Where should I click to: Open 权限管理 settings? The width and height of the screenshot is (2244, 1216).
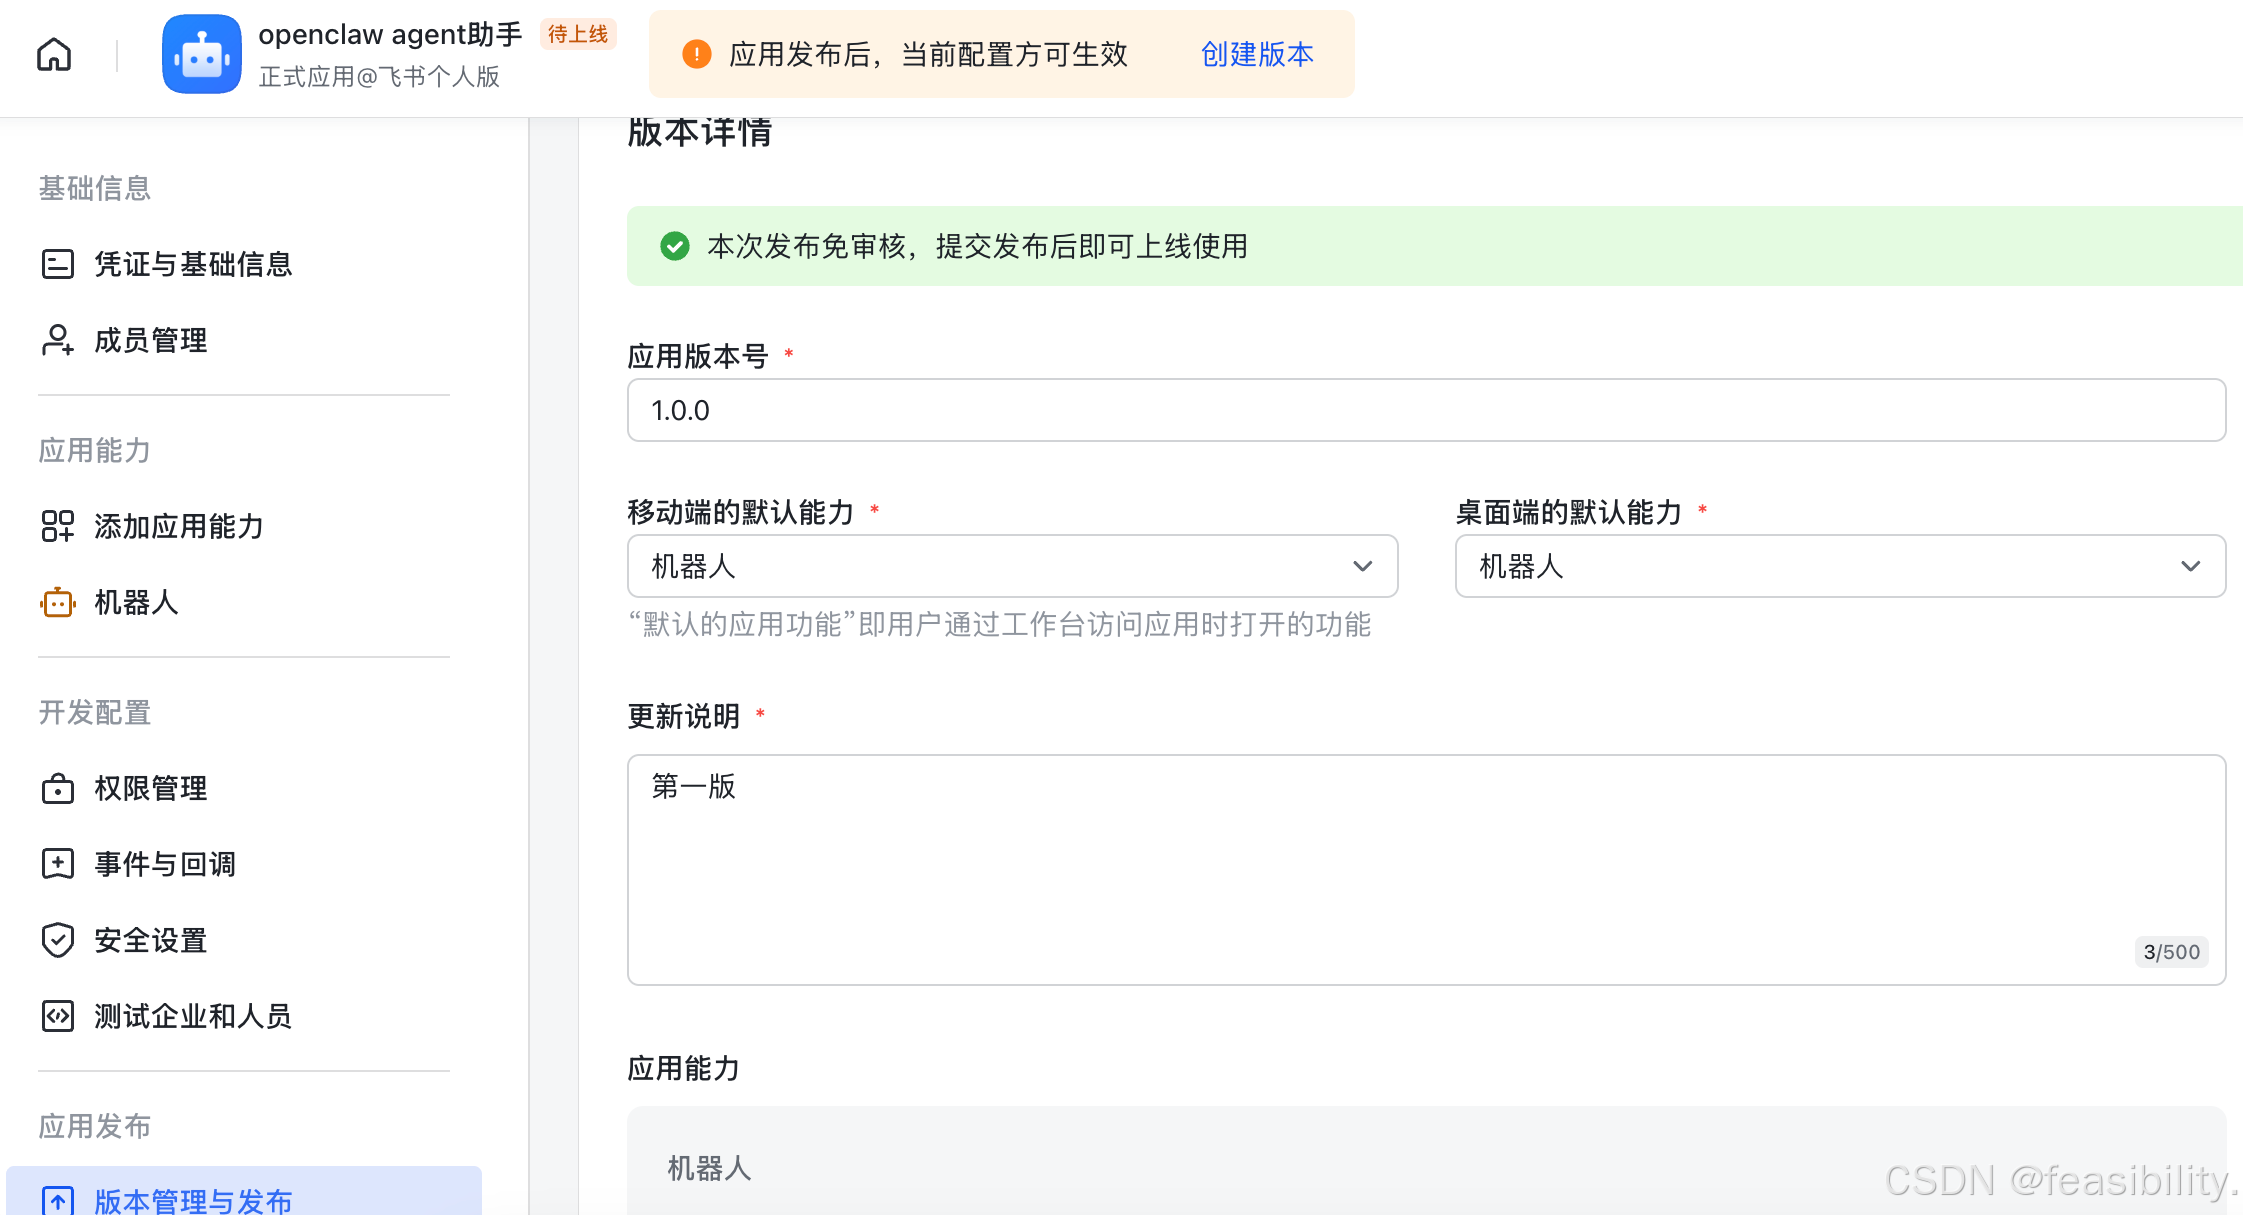150,788
